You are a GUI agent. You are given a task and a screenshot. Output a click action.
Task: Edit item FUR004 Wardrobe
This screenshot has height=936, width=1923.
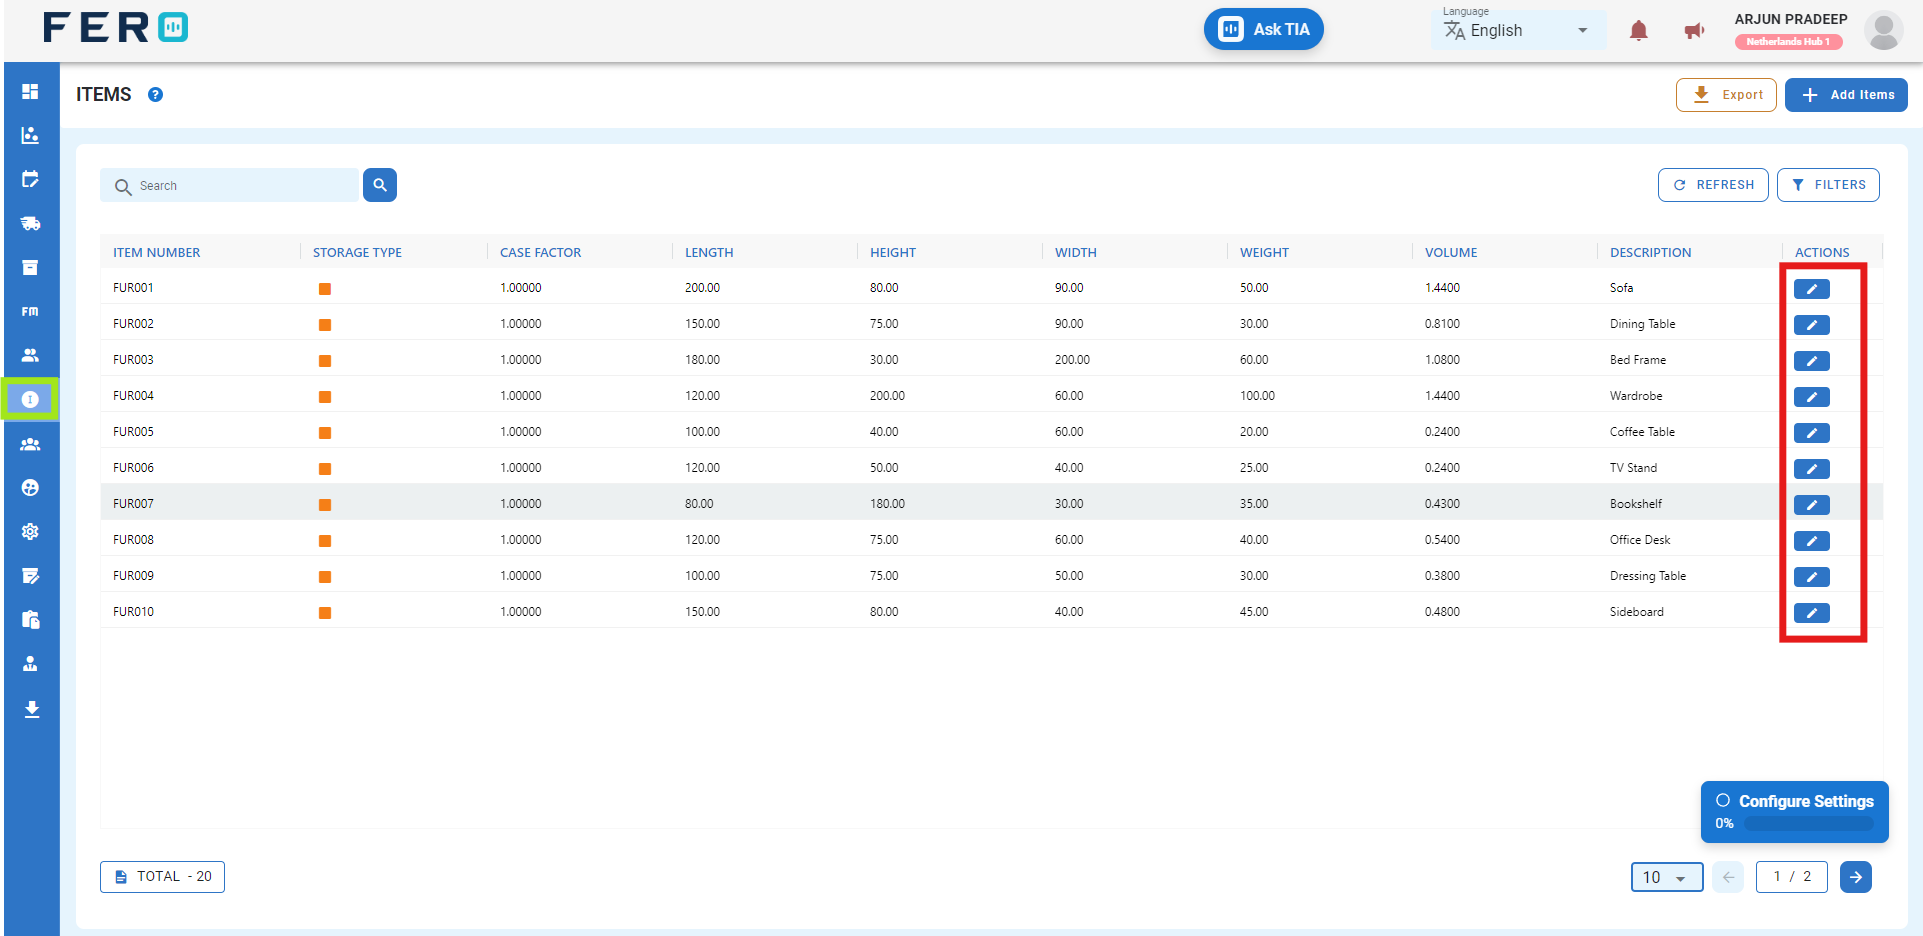coord(1811,397)
